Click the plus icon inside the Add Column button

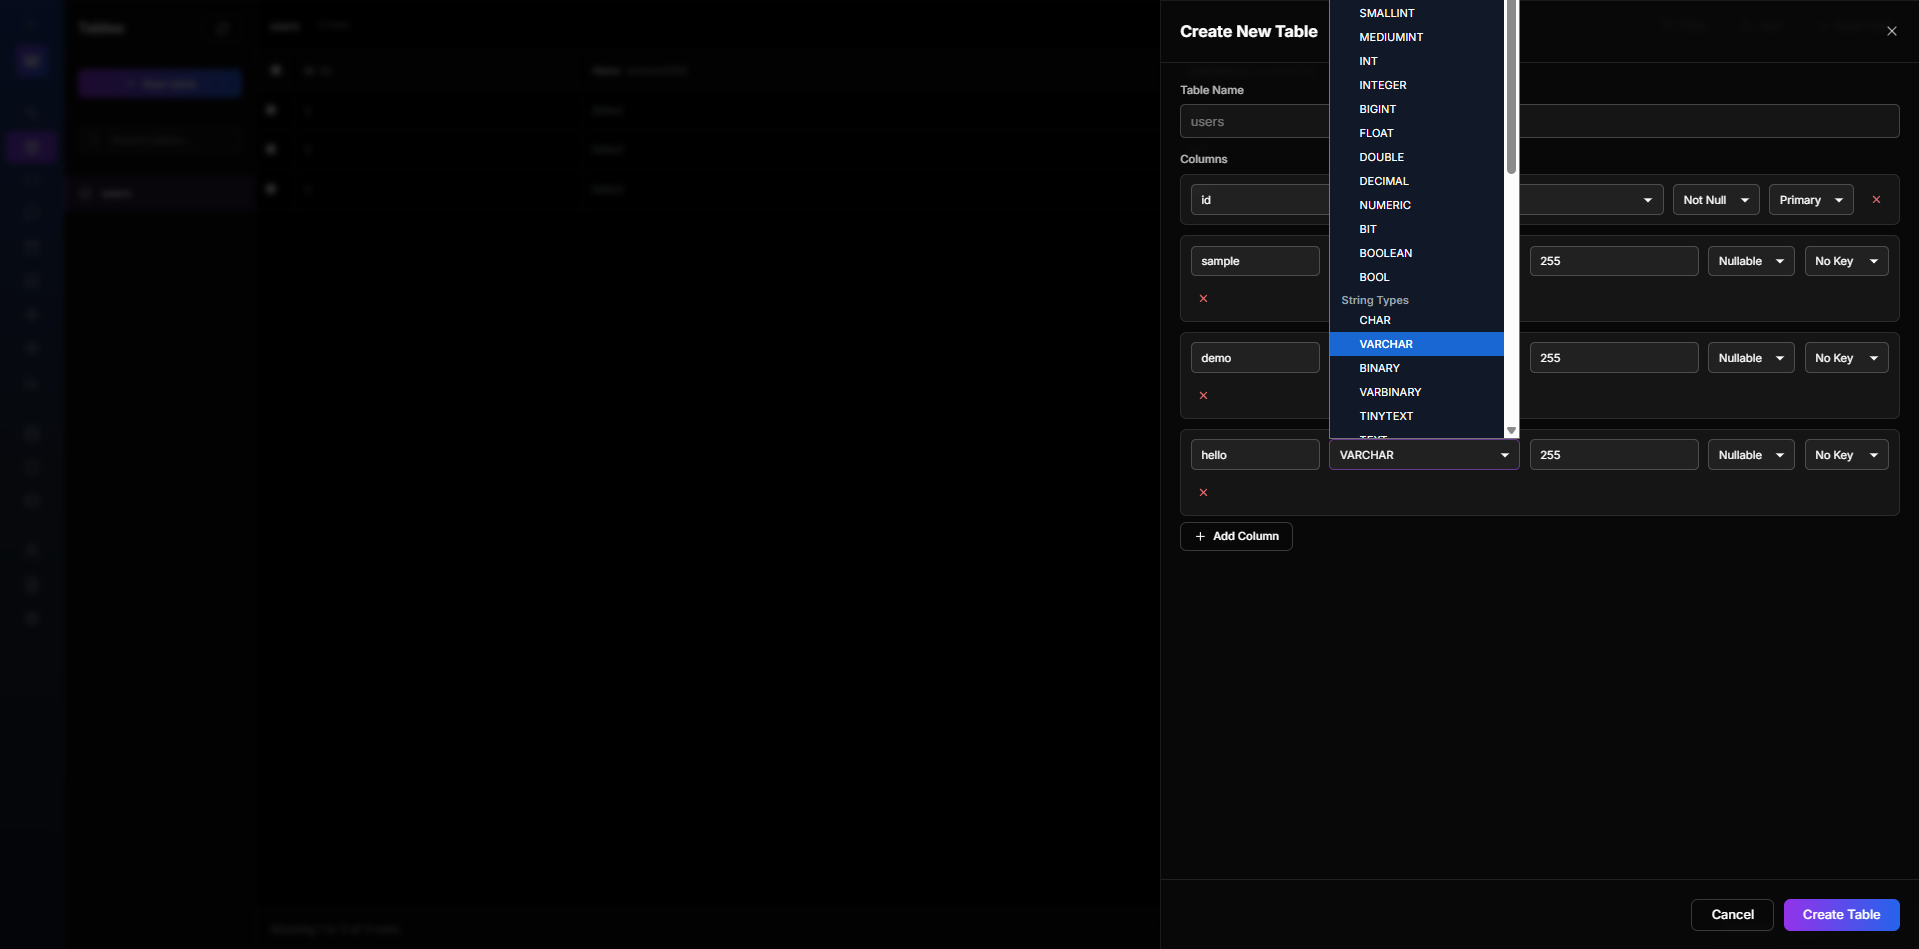tap(1200, 536)
